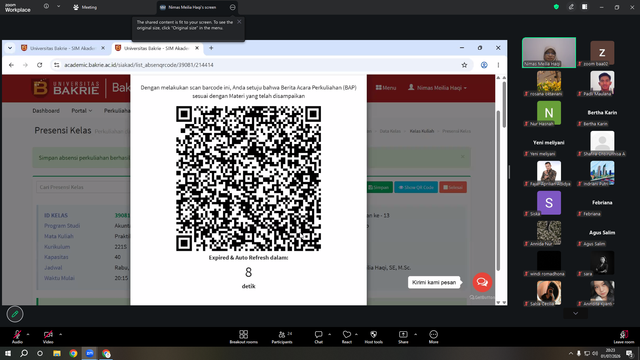Go back in the browser
The height and width of the screenshot is (360, 640).
point(11,65)
